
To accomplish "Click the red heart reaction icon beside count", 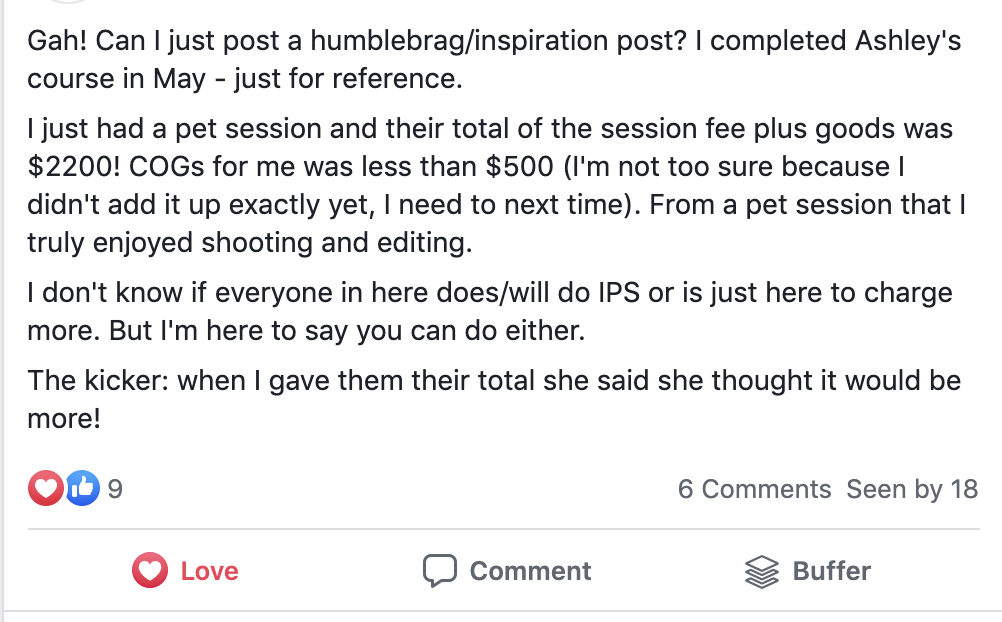I will (x=46, y=489).
